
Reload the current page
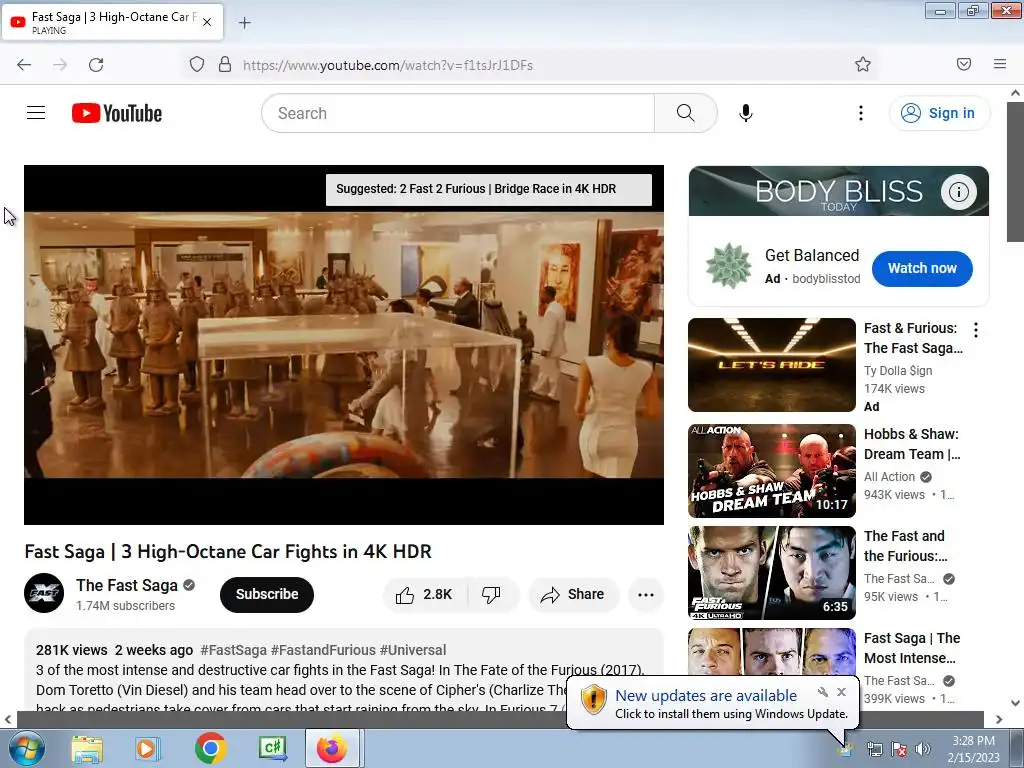click(x=96, y=65)
